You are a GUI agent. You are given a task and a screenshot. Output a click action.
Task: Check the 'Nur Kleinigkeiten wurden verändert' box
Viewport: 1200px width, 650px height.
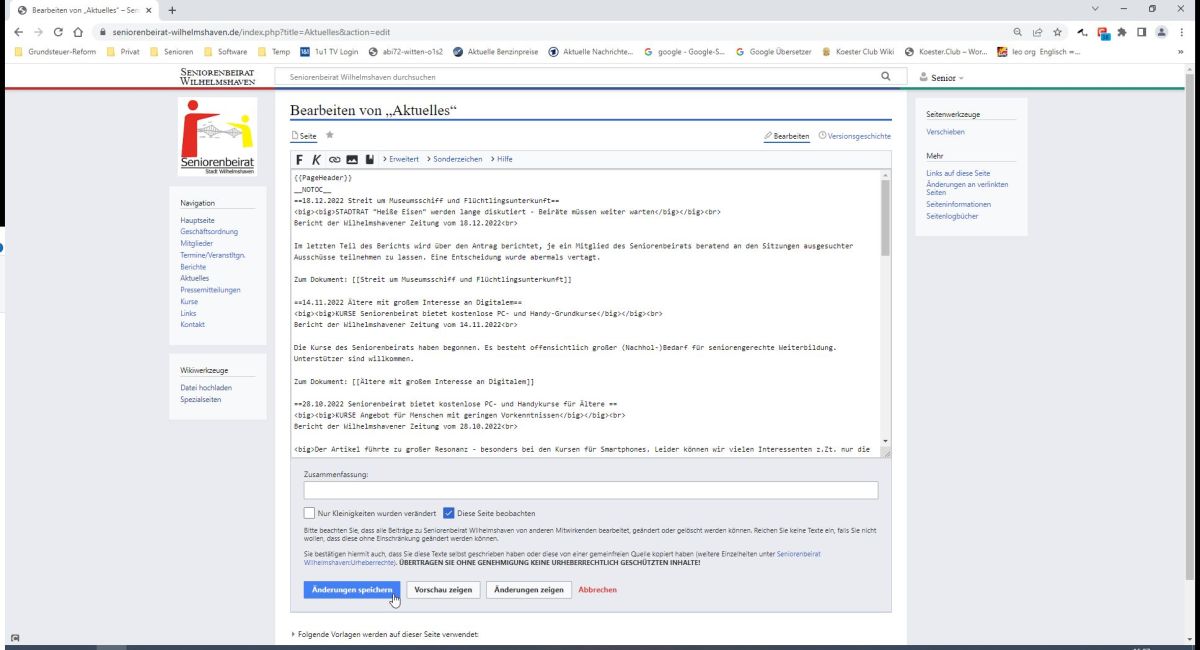309,513
